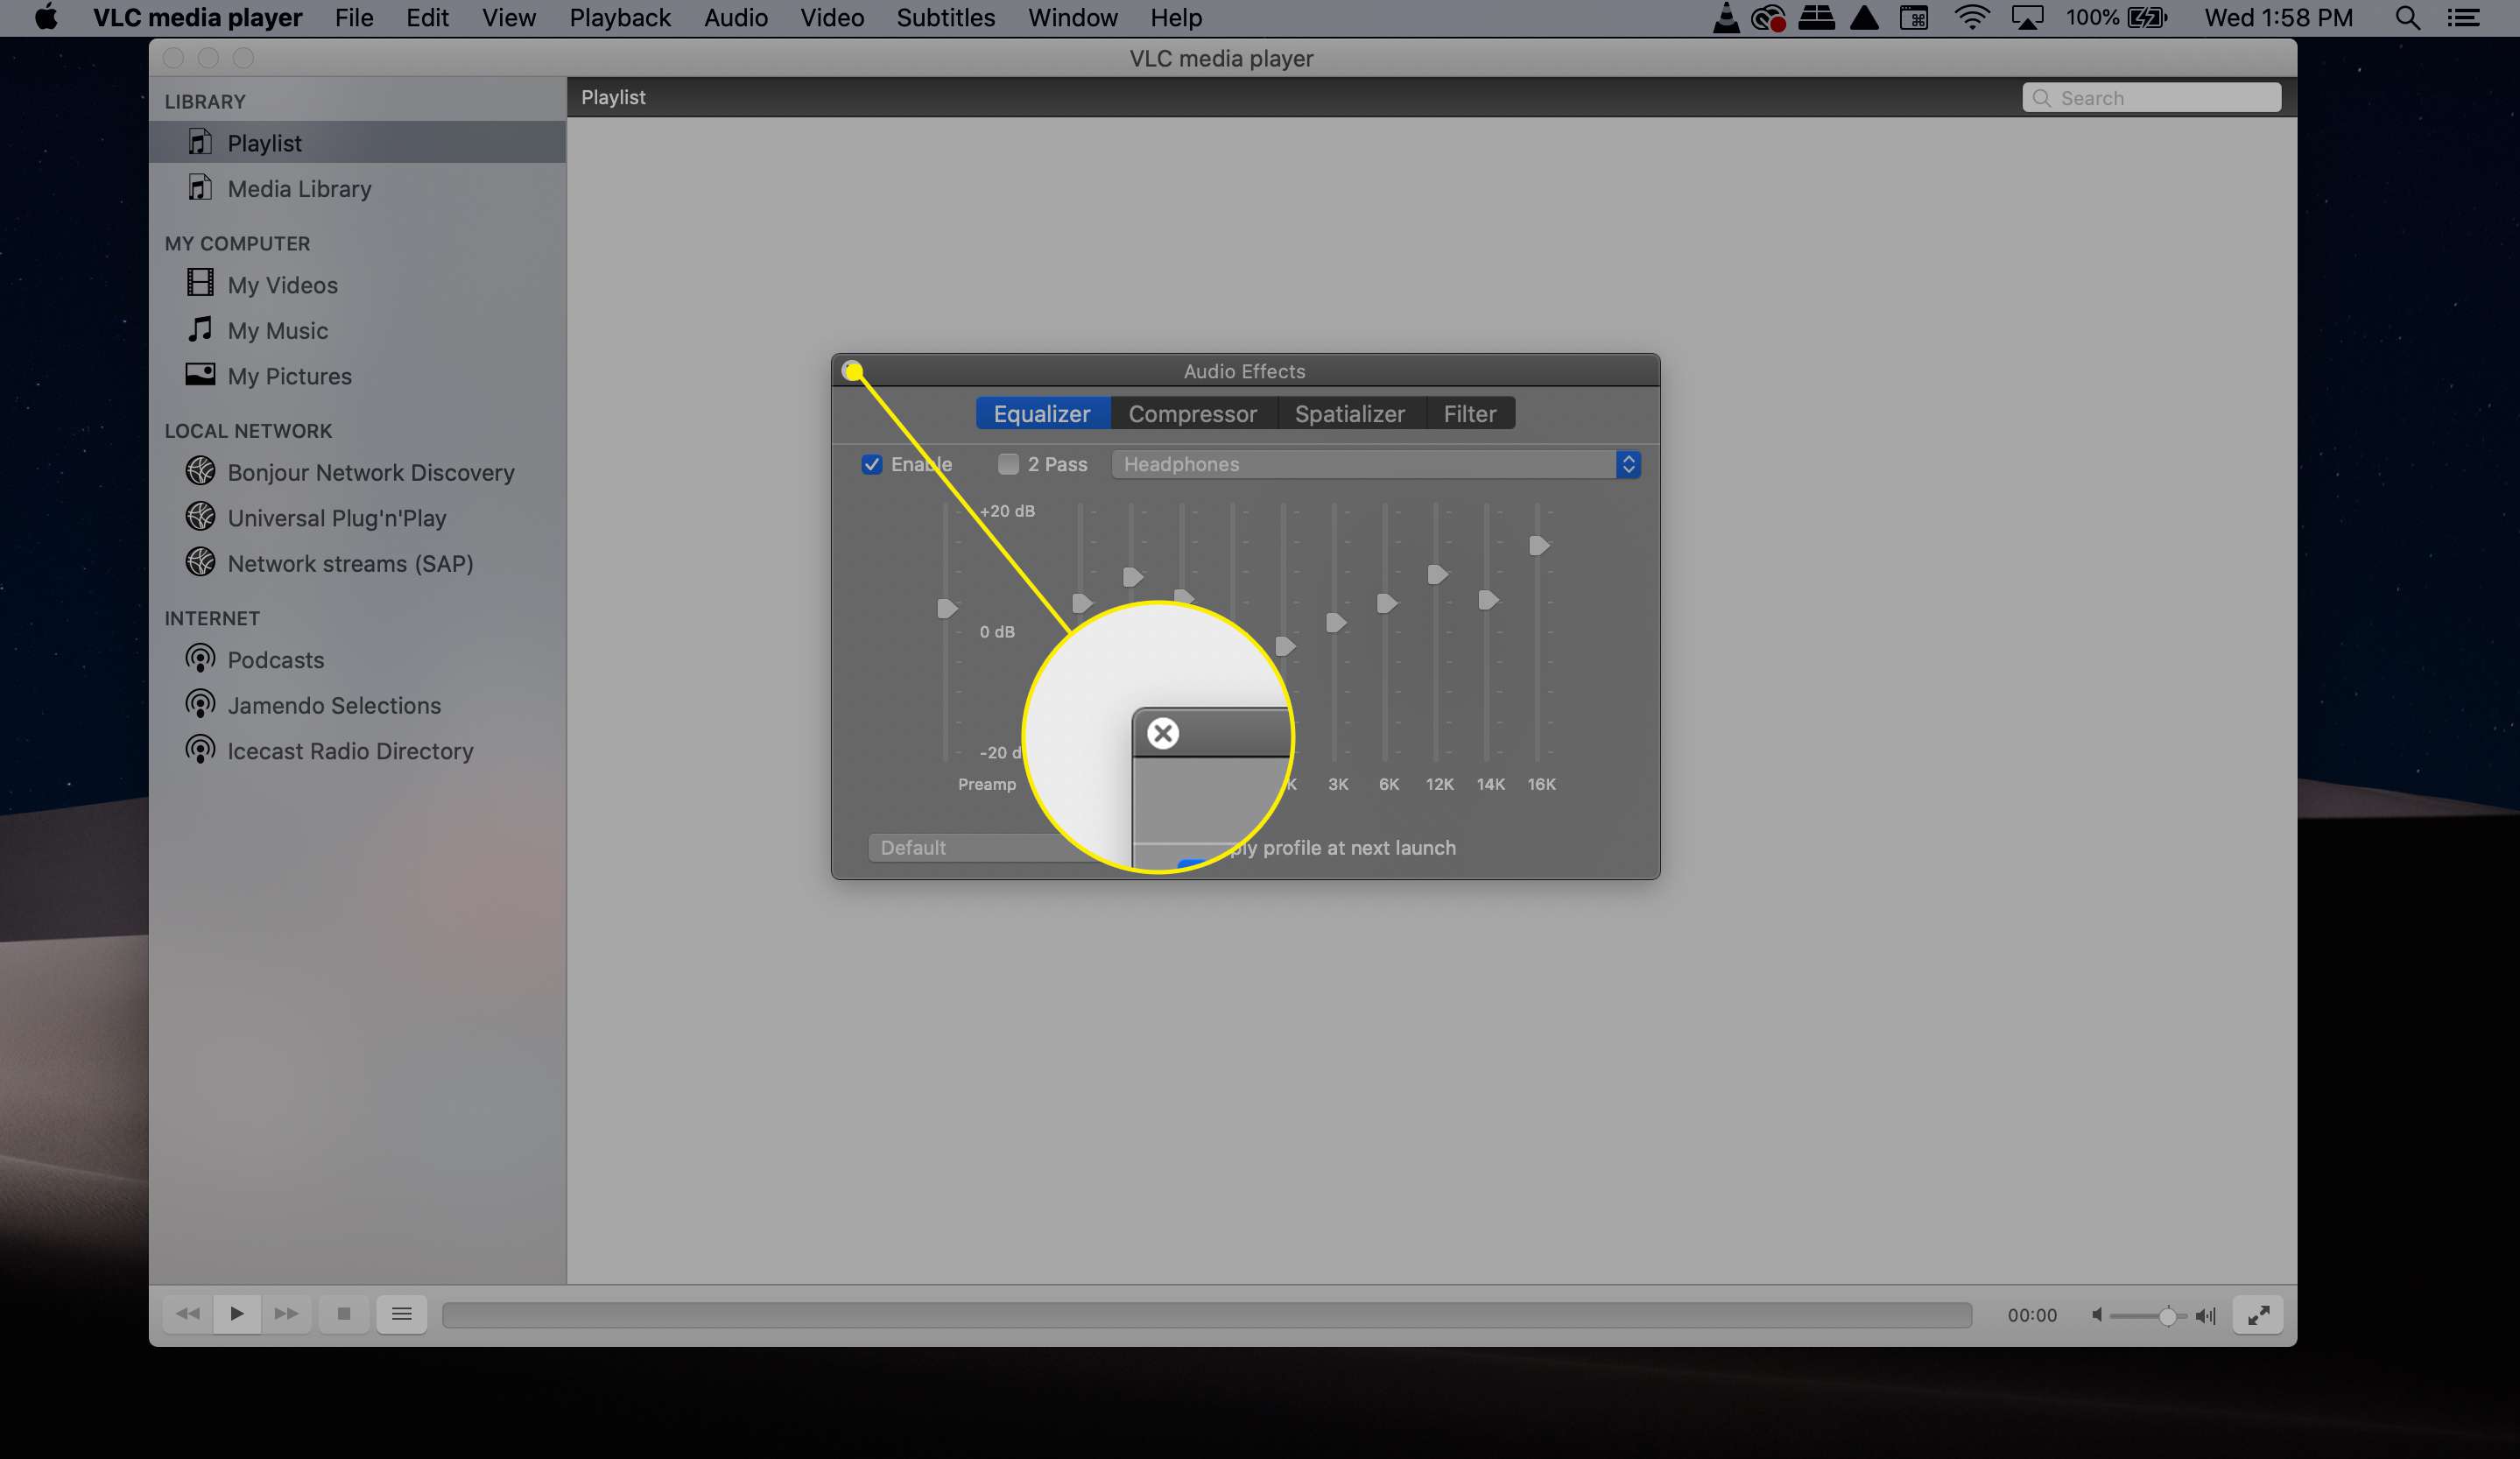The image size is (2520, 1459).
Task: Open the Wi-Fi status menu
Action: click(1971, 18)
